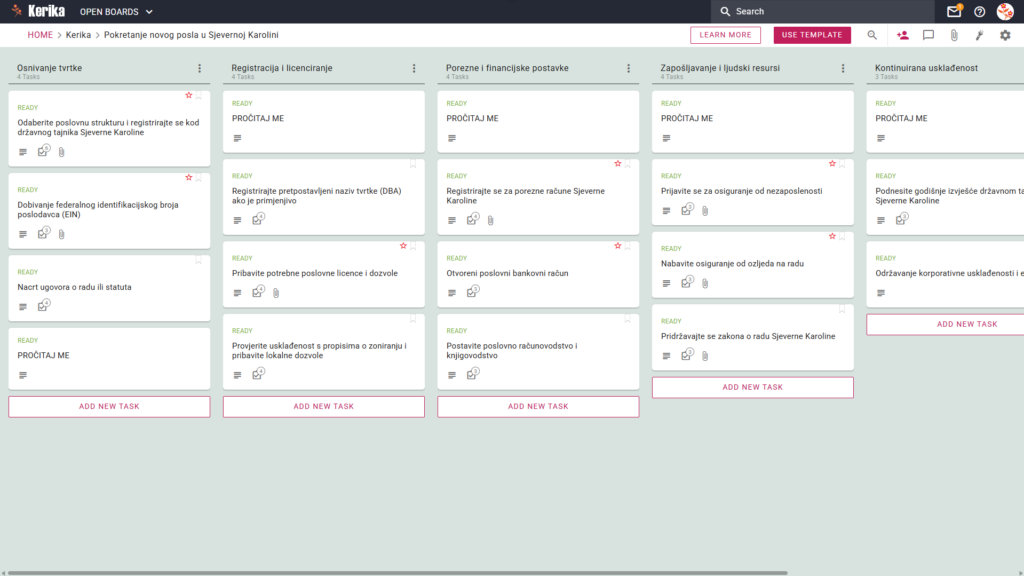Open attachment icon on 'Odaberite poslovnu strukturu' card
Viewport: 1024px width, 576px height.
61,152
